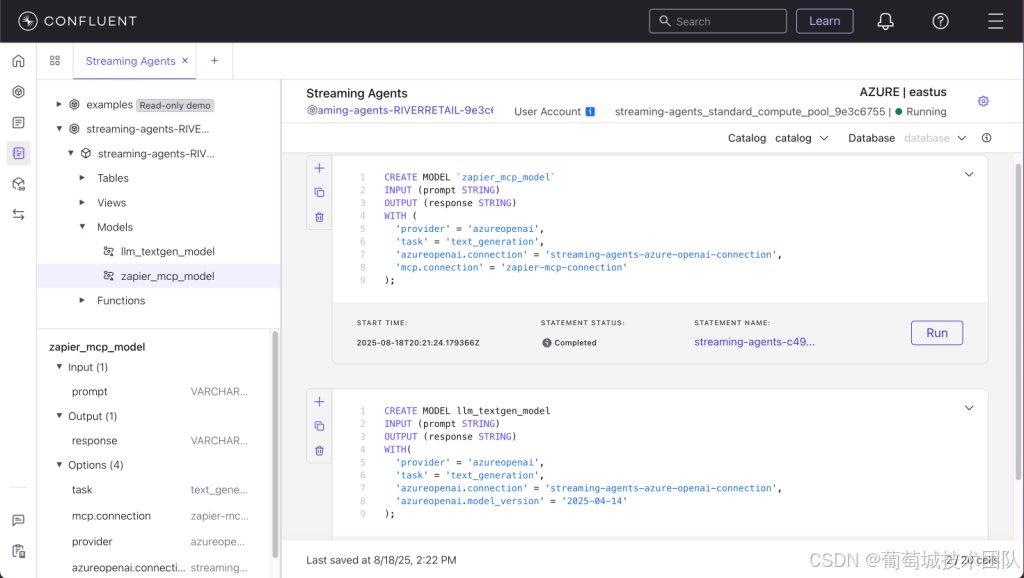Open the feedback chat sidebar icon
The height and width of the screenshot is (578, 1024).
(18, 521)
